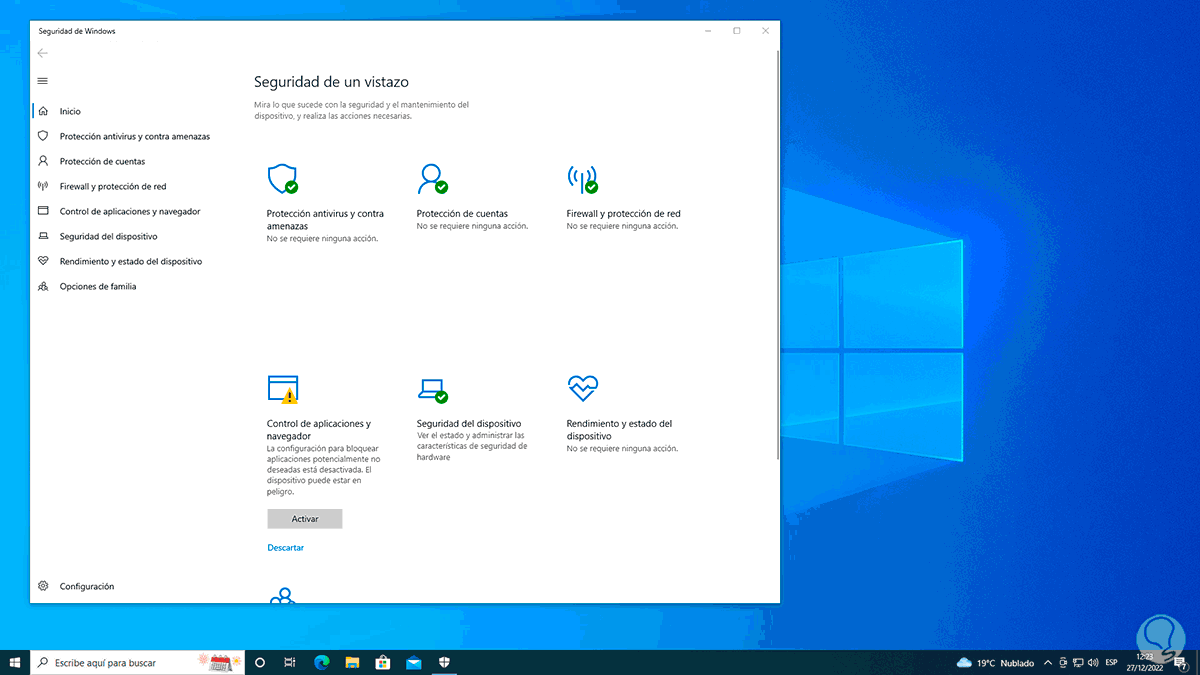Click the weather 19°C Nublado taskbar widget
The height and width of the screenshot is (675, 1200).
coord(994,662)
